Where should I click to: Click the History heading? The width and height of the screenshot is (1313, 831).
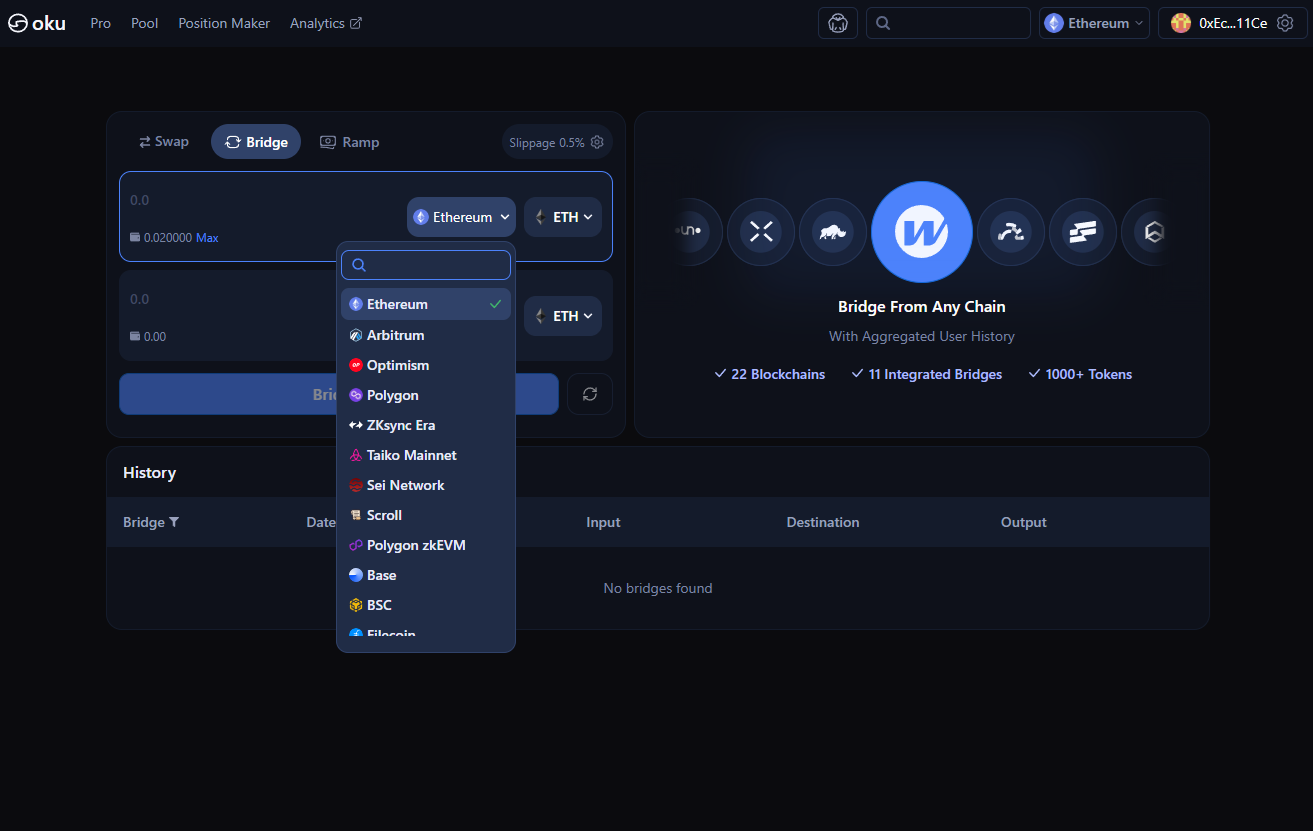149,472
